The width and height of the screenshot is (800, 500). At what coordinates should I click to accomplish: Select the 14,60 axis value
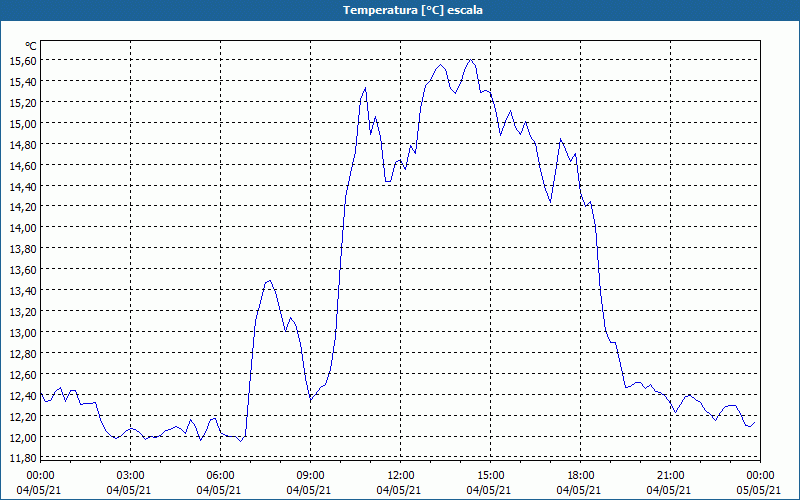point(23,165)
